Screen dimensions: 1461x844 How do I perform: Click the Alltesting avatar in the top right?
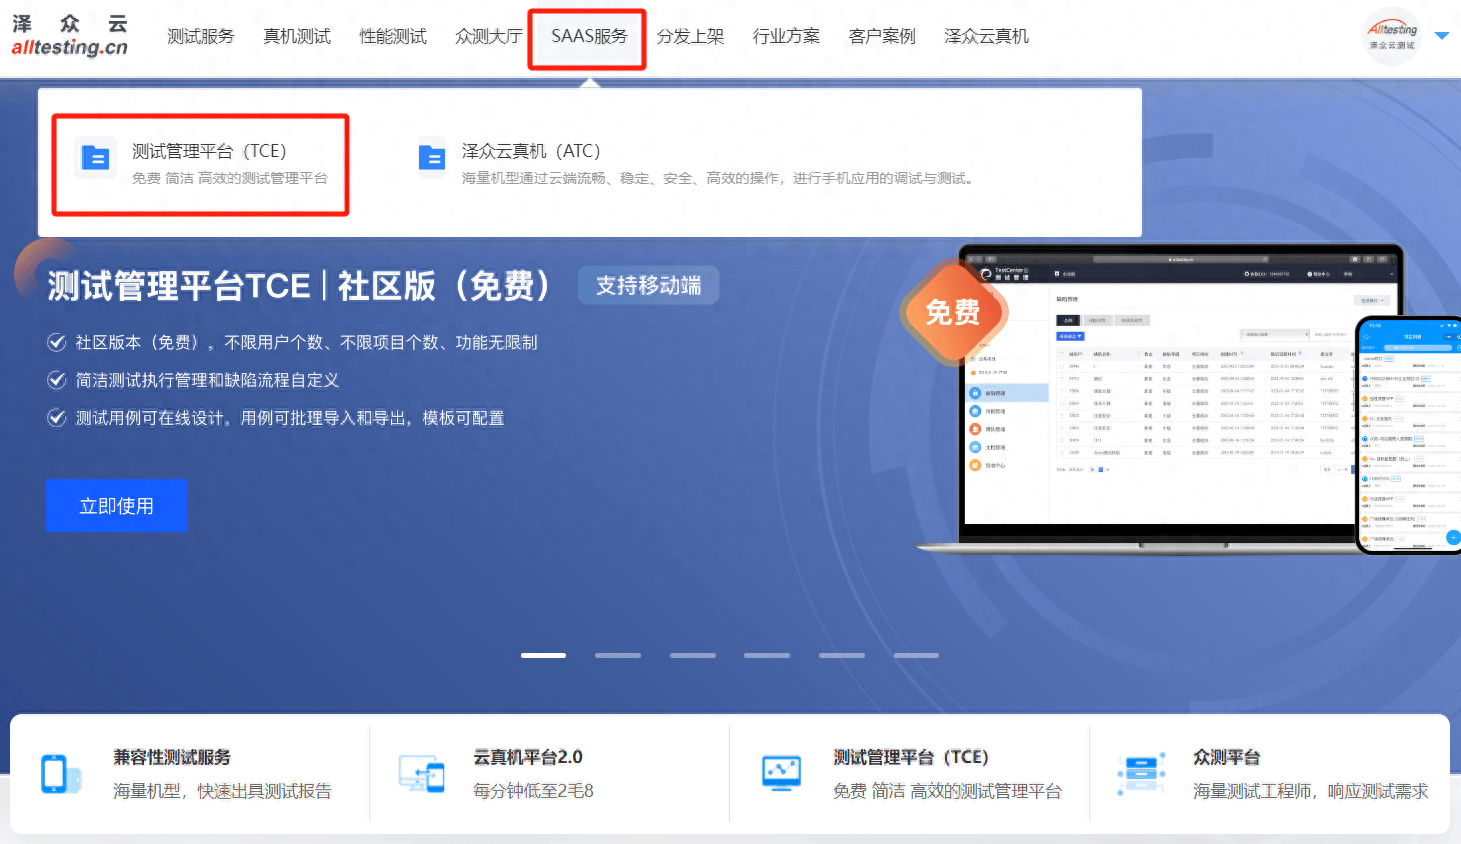(x=1392, y=35)
